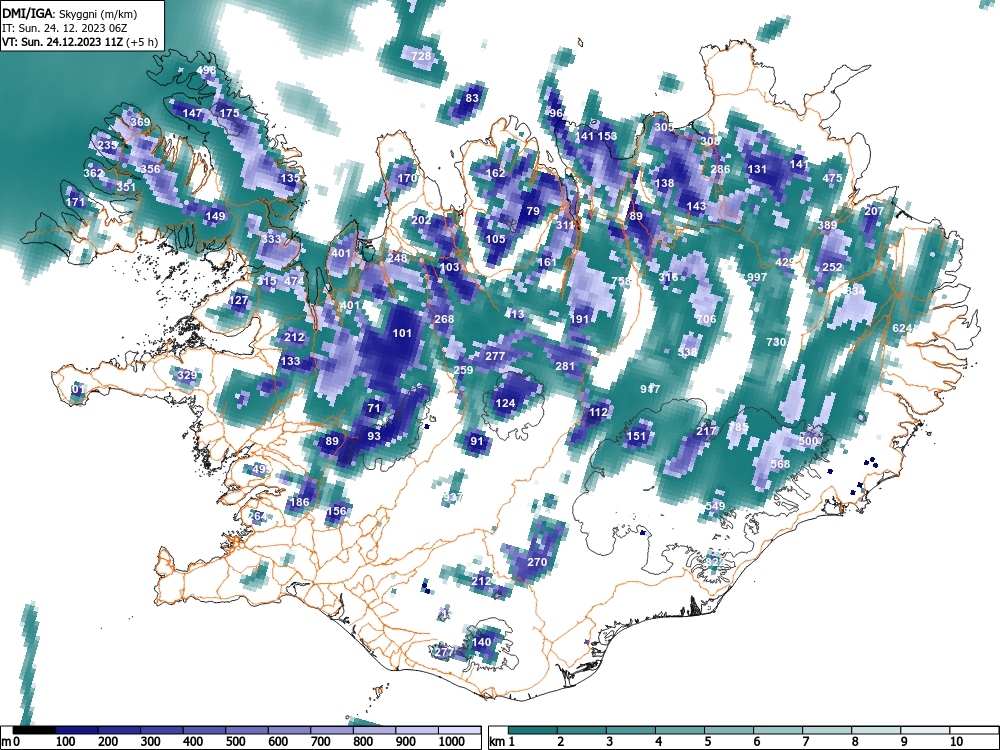
Task: Click the '549' visibility value
Action: (x=716, y=506)
